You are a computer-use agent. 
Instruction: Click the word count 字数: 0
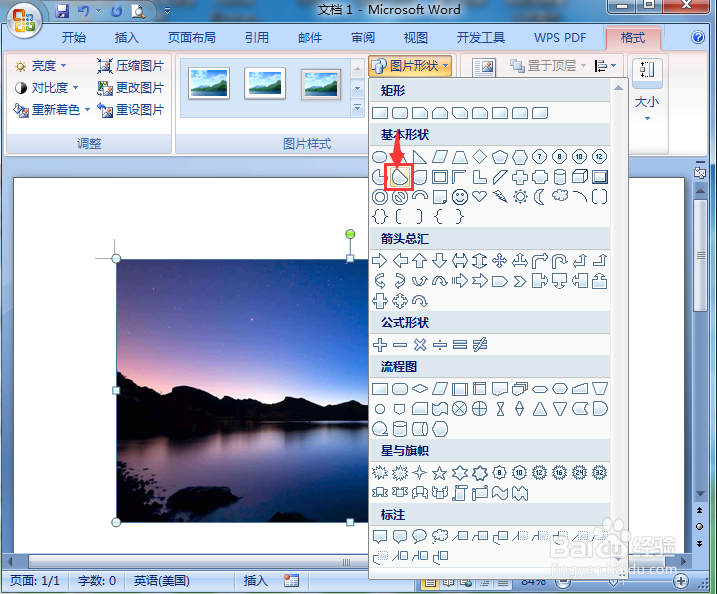(x=97, y=581)
